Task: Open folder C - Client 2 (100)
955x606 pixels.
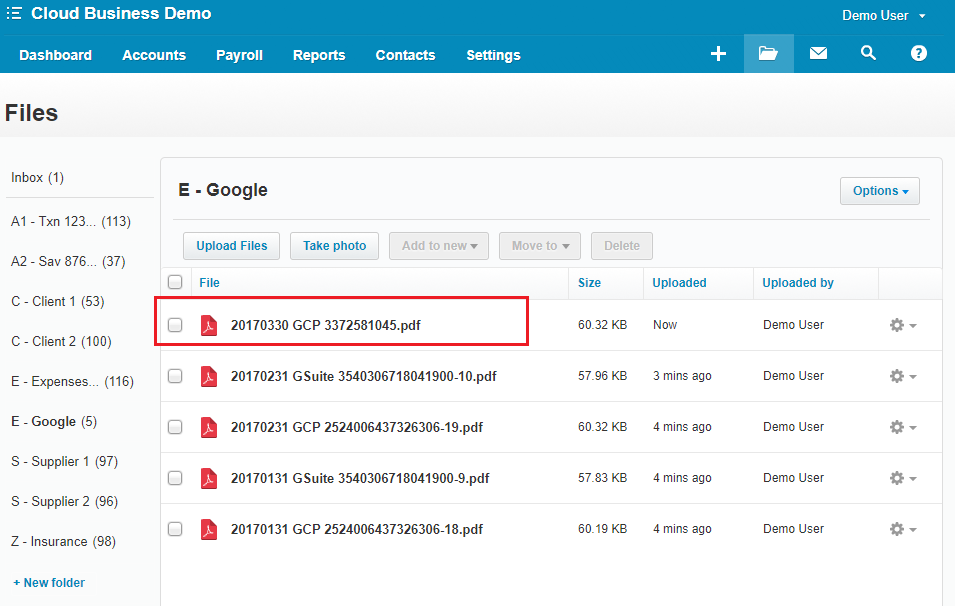Action: 62,342
